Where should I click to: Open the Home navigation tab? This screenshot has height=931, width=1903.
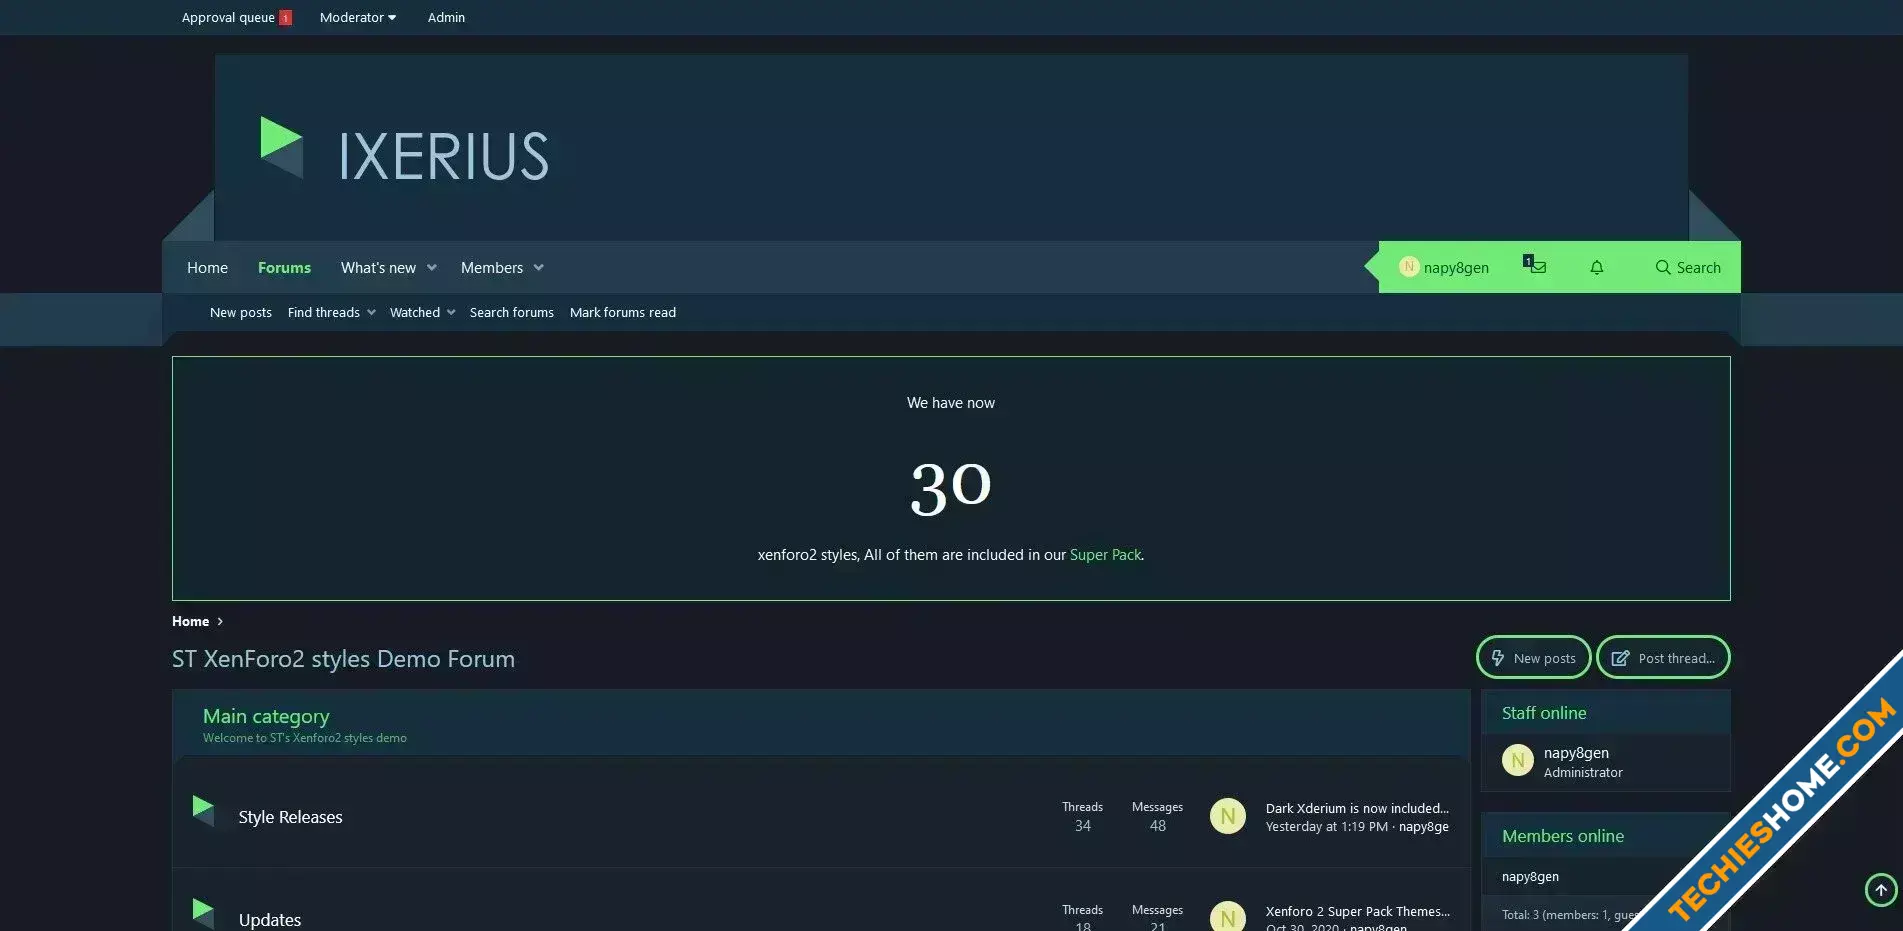pos(207,267)
